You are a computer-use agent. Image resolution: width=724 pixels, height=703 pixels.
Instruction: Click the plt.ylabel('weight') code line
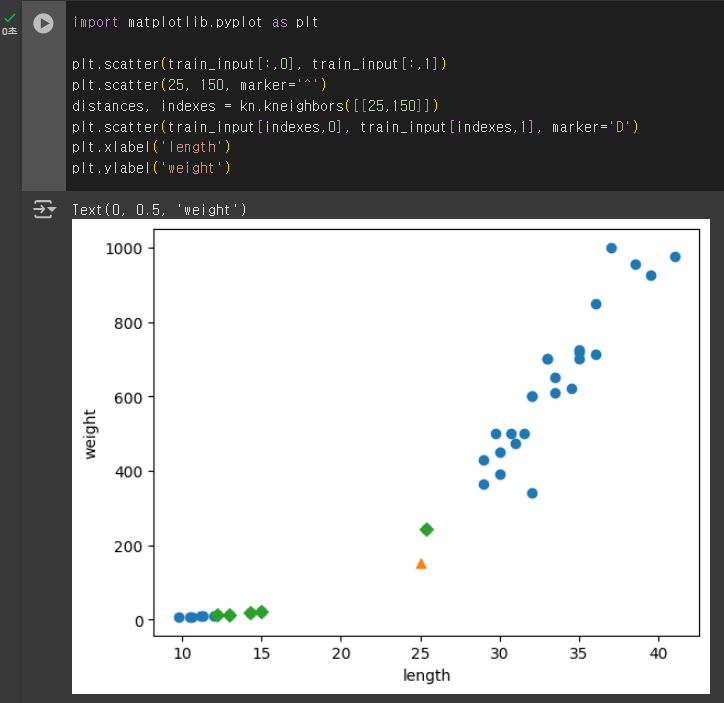coord(151,168)
